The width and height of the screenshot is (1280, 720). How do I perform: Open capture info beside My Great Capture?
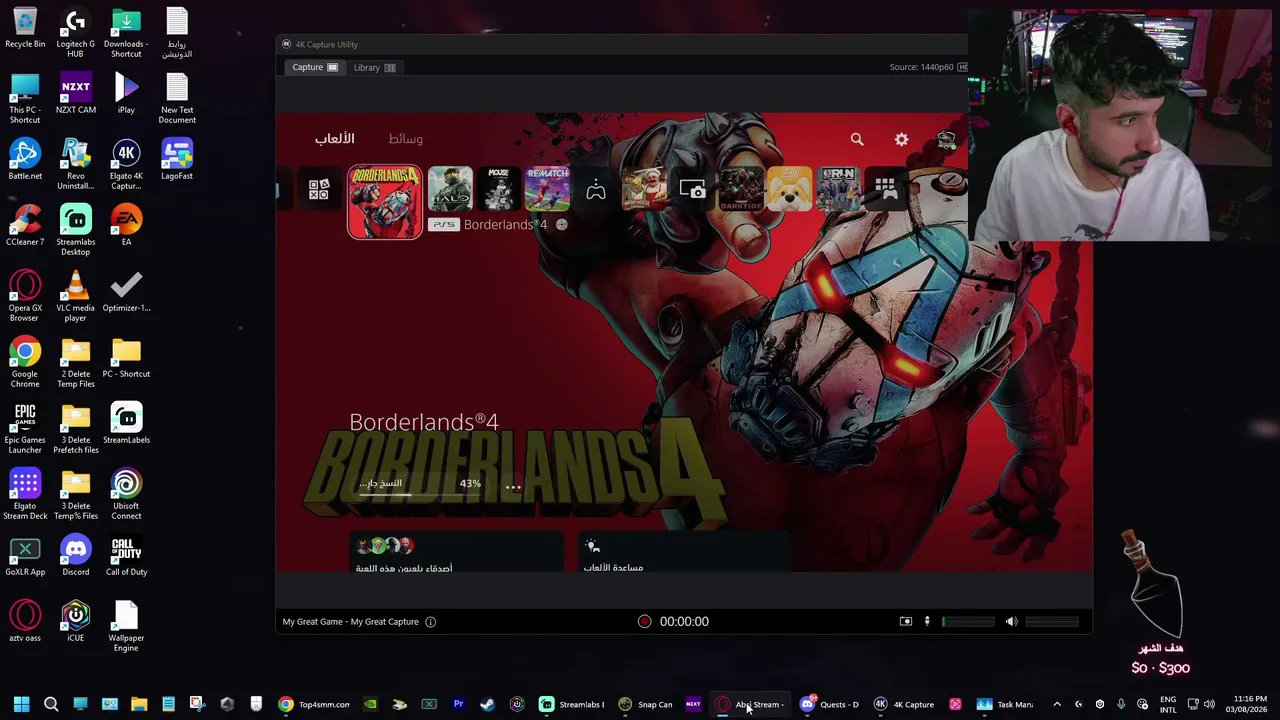tap(431, 622)
